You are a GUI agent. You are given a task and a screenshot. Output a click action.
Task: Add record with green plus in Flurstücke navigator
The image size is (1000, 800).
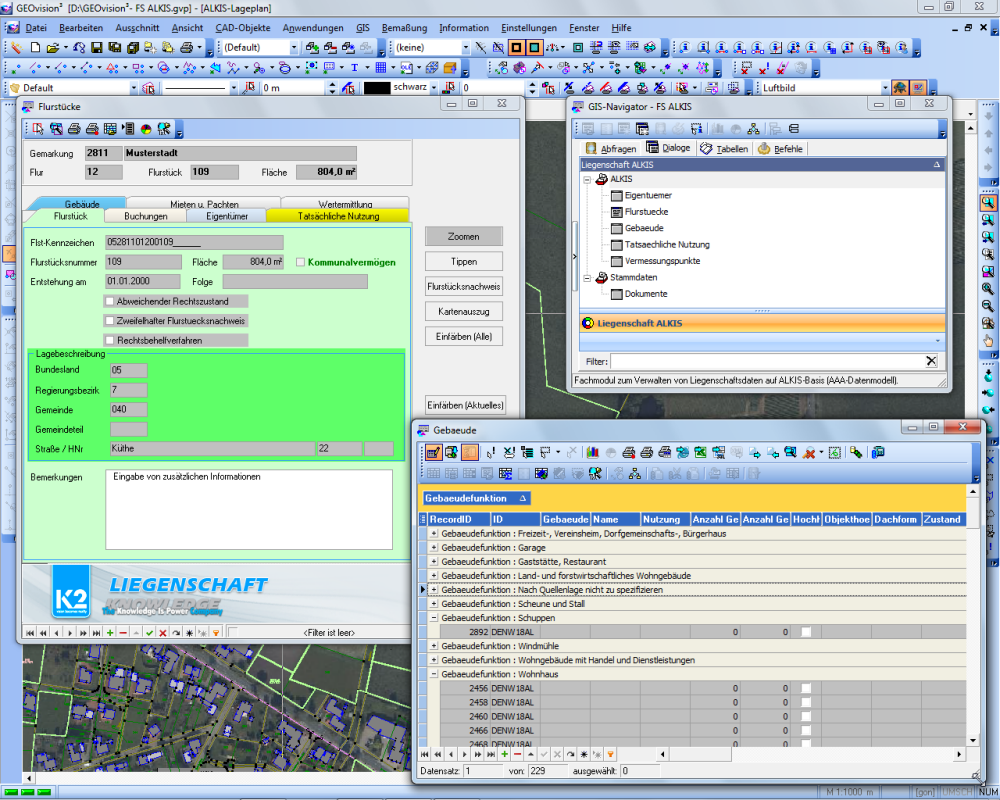pyautogui.click(x=110, y=633)
